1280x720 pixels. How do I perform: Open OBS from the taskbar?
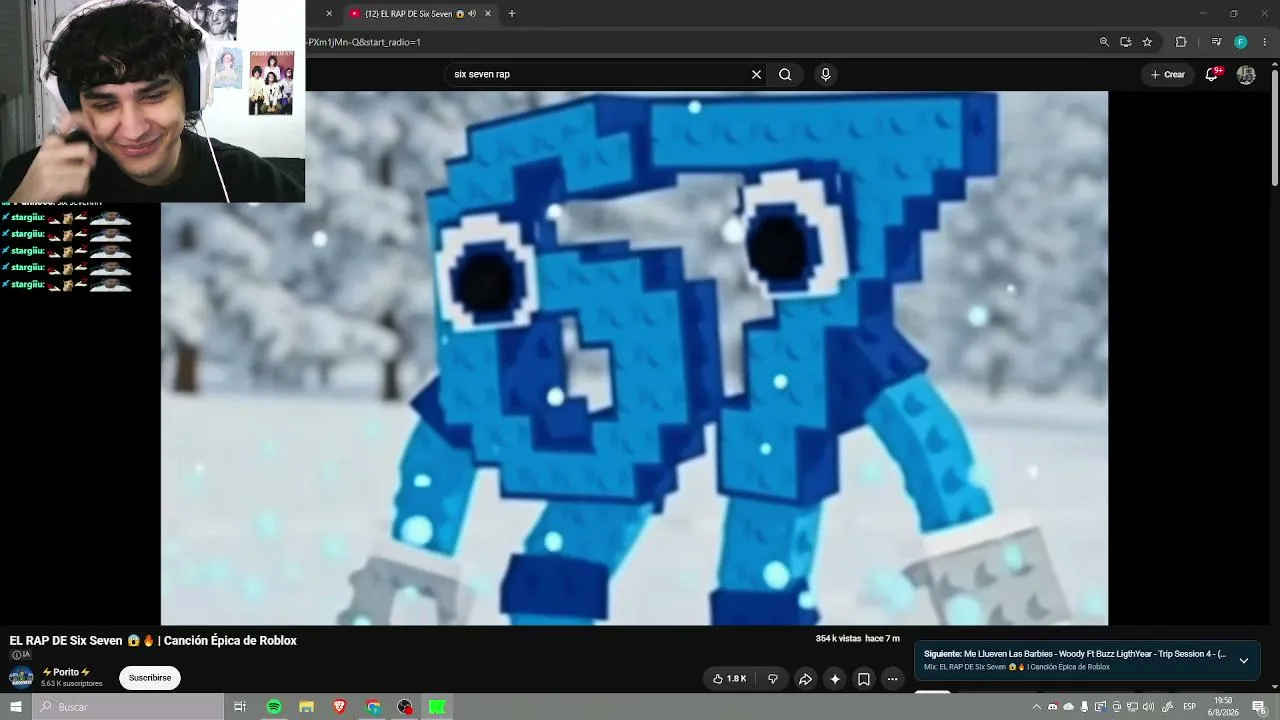[405, 707]
